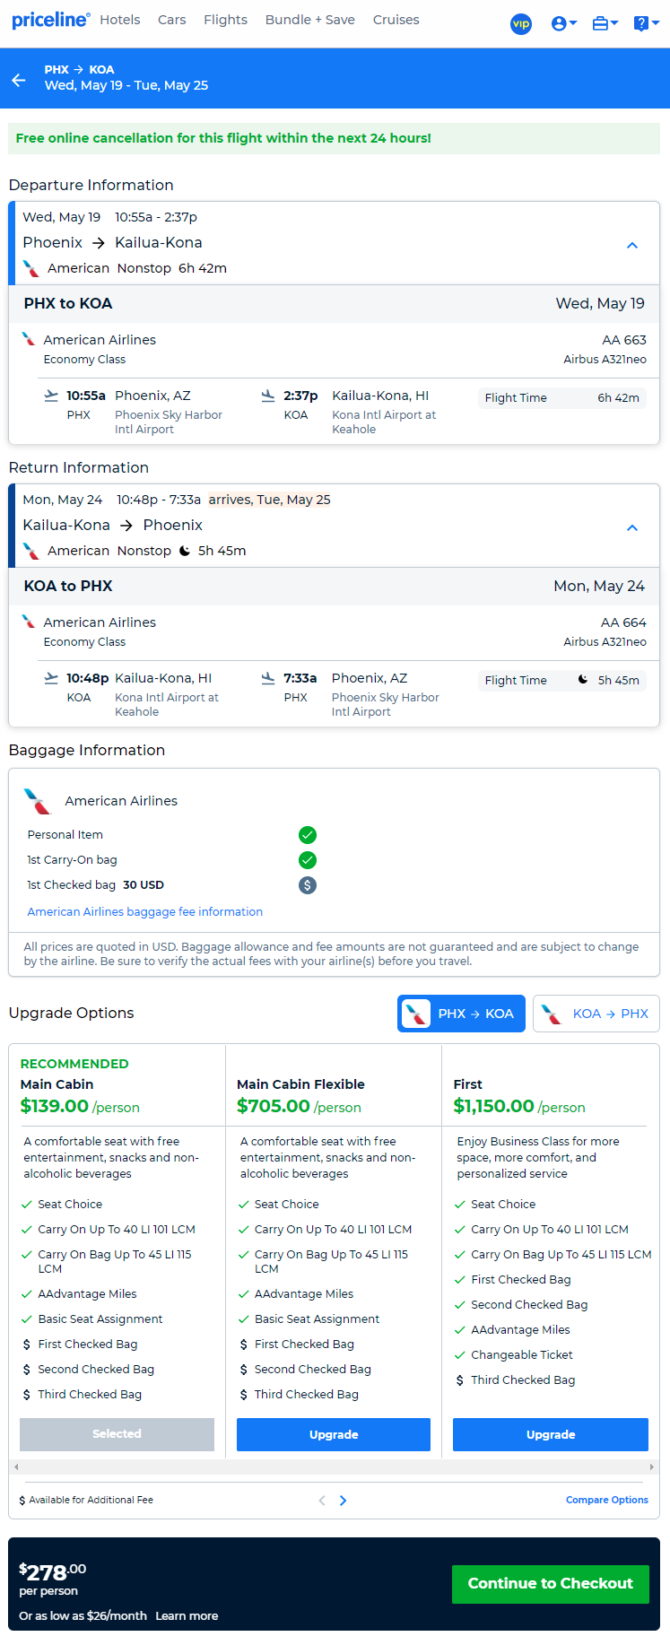Click the upgrade options horizontal scrollbar

point(334,1467)
